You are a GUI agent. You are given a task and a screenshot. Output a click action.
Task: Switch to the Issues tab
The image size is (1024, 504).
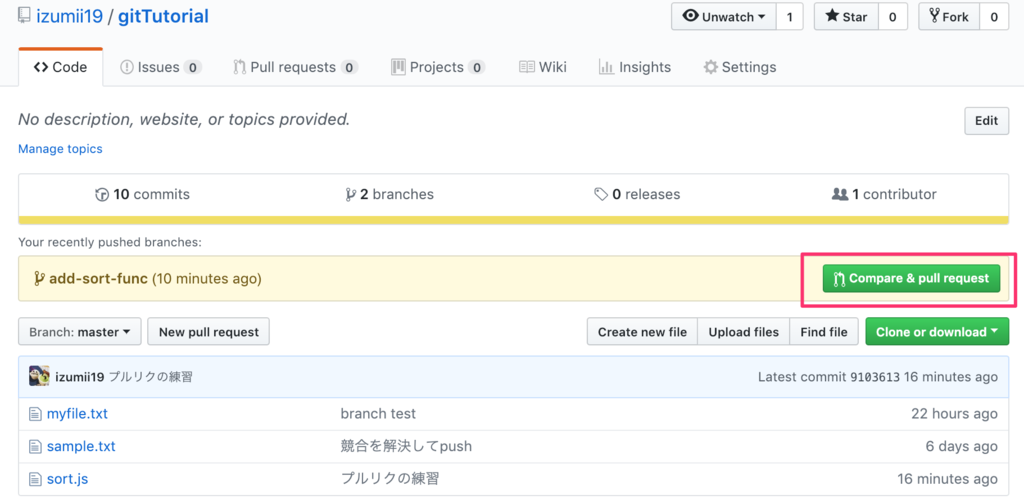click(160, 67)
